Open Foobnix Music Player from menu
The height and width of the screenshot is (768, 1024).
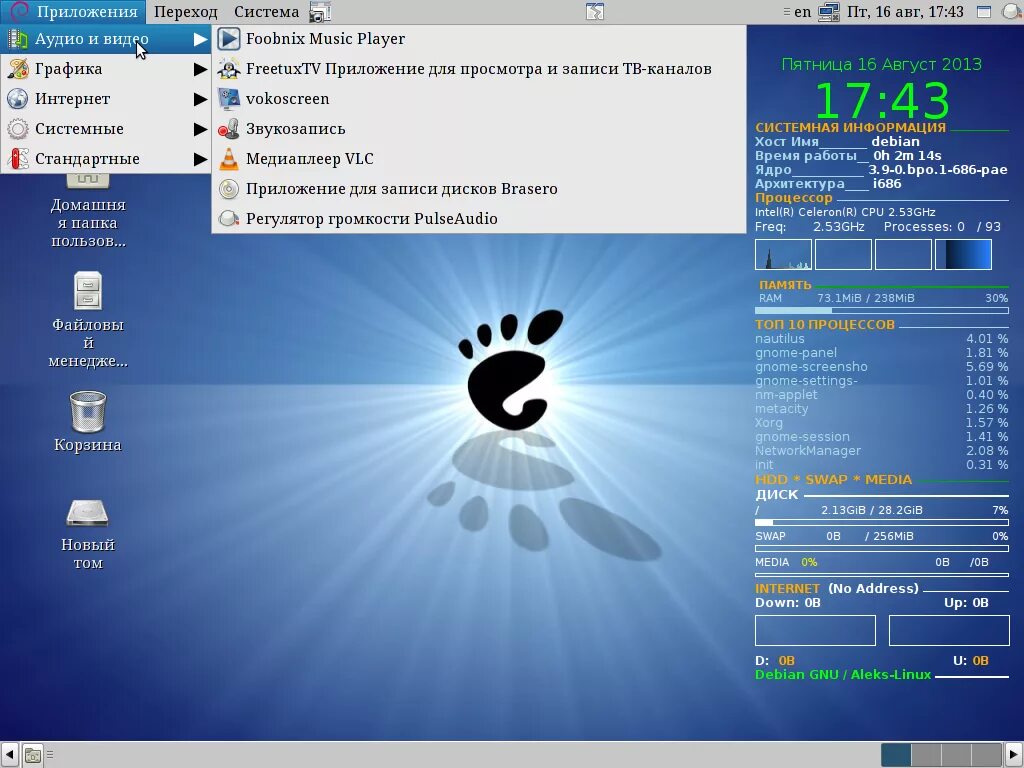click(x=479, y=39)
